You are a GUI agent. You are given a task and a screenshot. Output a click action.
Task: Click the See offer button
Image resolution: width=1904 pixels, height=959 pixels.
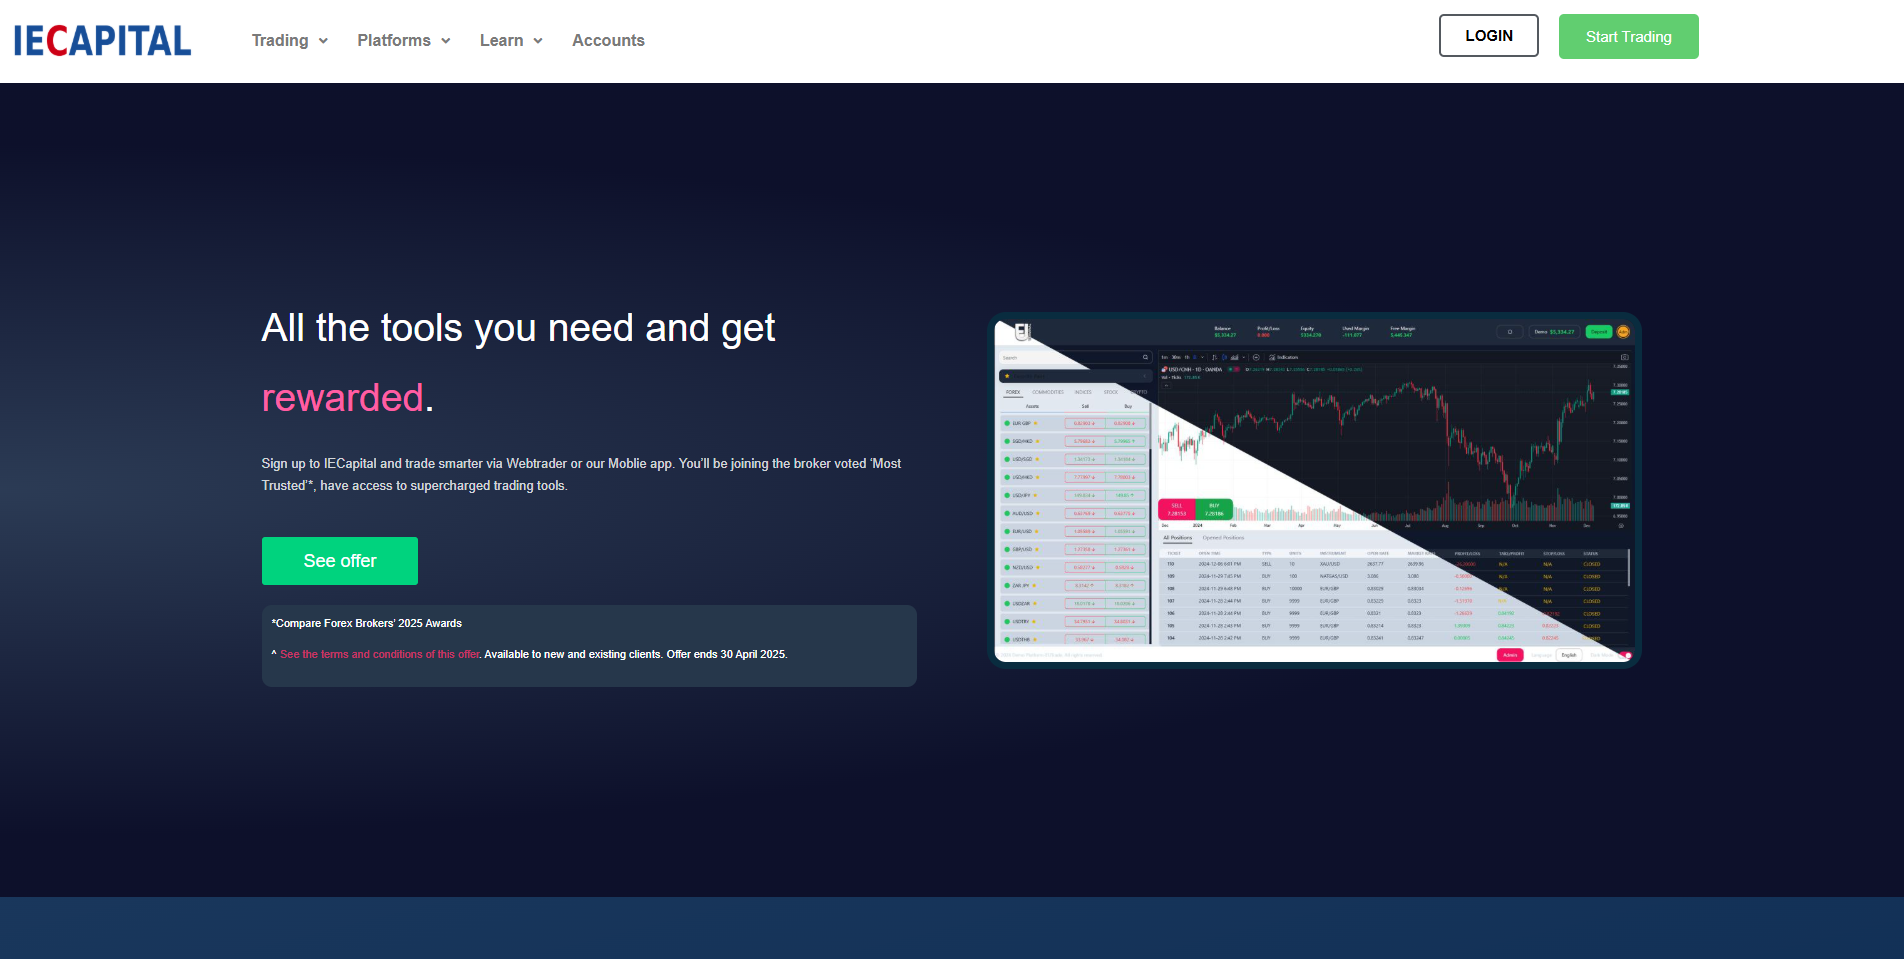coord(340,561)
